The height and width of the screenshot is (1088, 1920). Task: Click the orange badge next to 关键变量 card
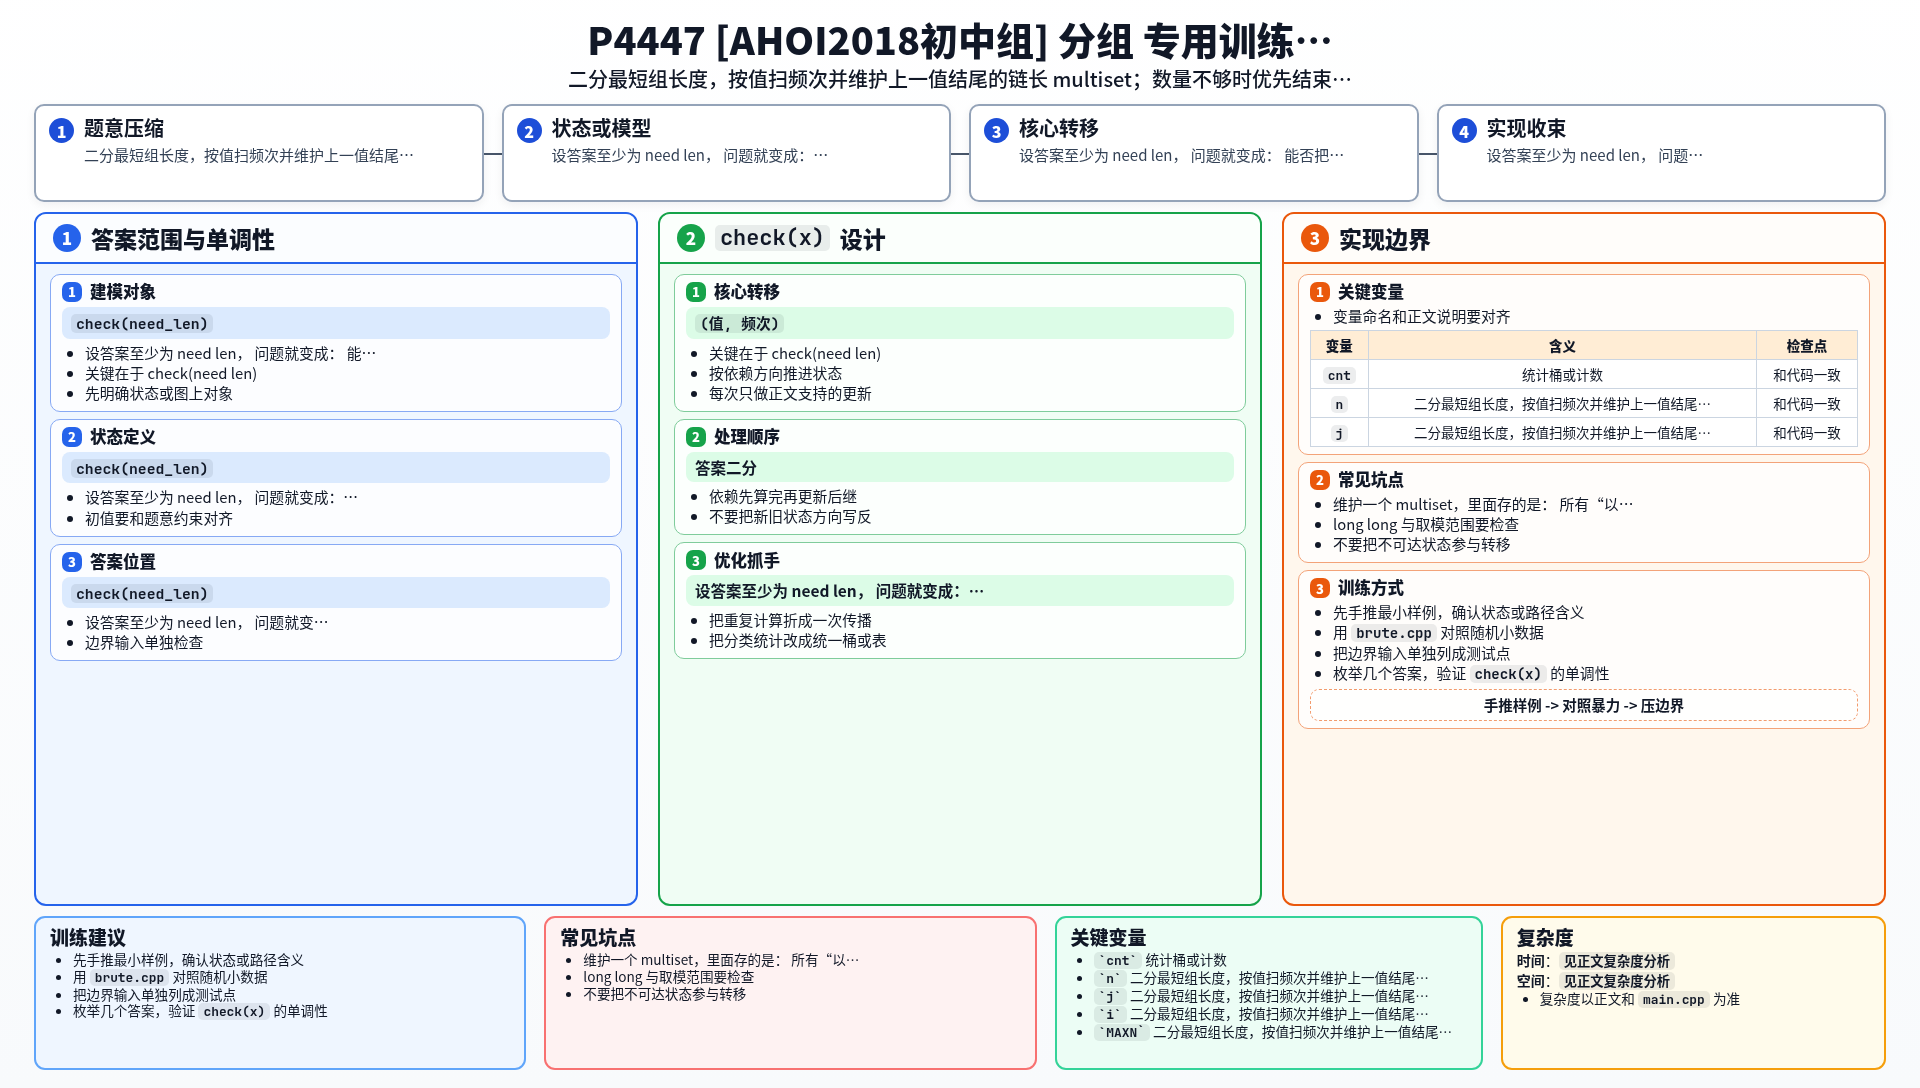pos(1320,292)
